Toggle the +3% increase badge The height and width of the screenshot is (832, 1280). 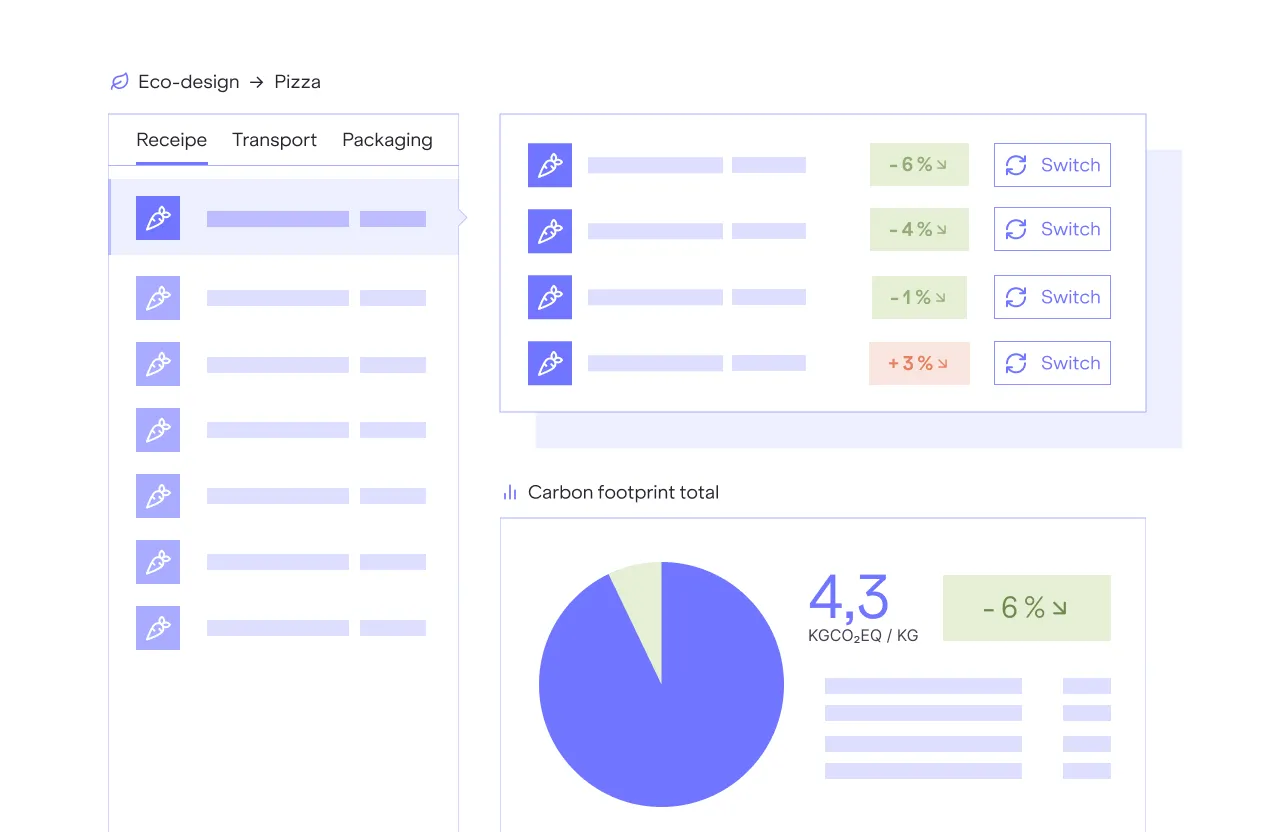[x=918, y=362]
